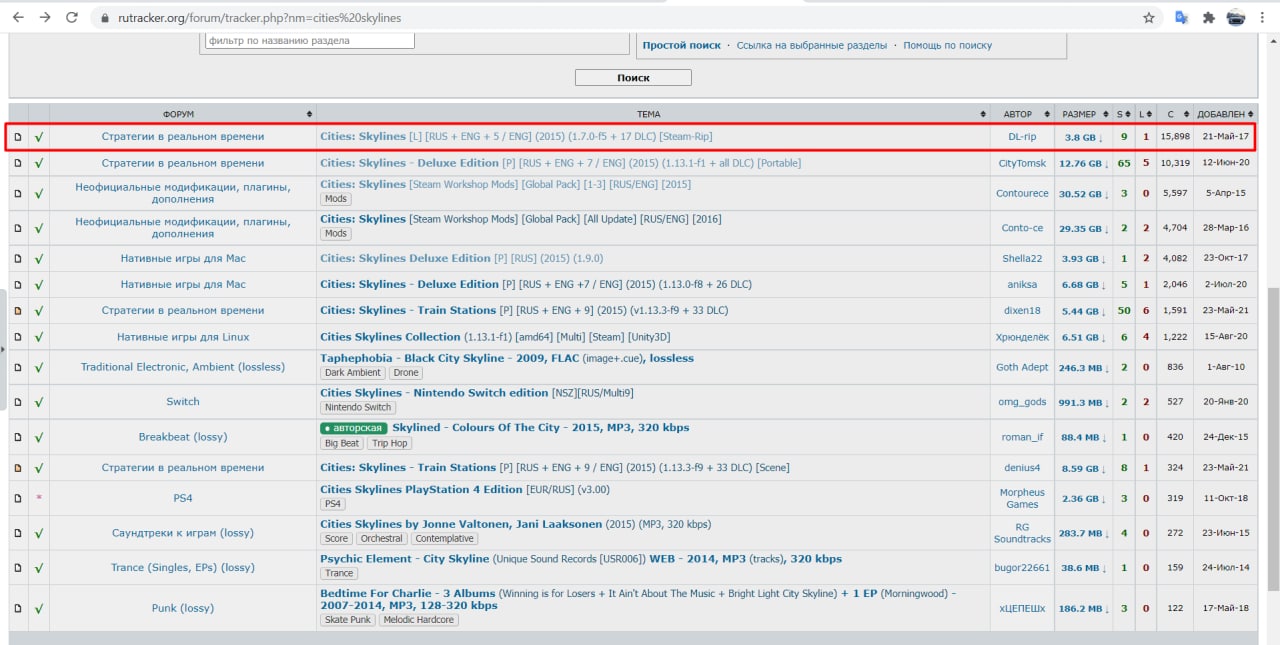Click the topic icon in the Хрюнделёк row
Viewport: 1280px width, 645px height.
[x=18, y=337]
